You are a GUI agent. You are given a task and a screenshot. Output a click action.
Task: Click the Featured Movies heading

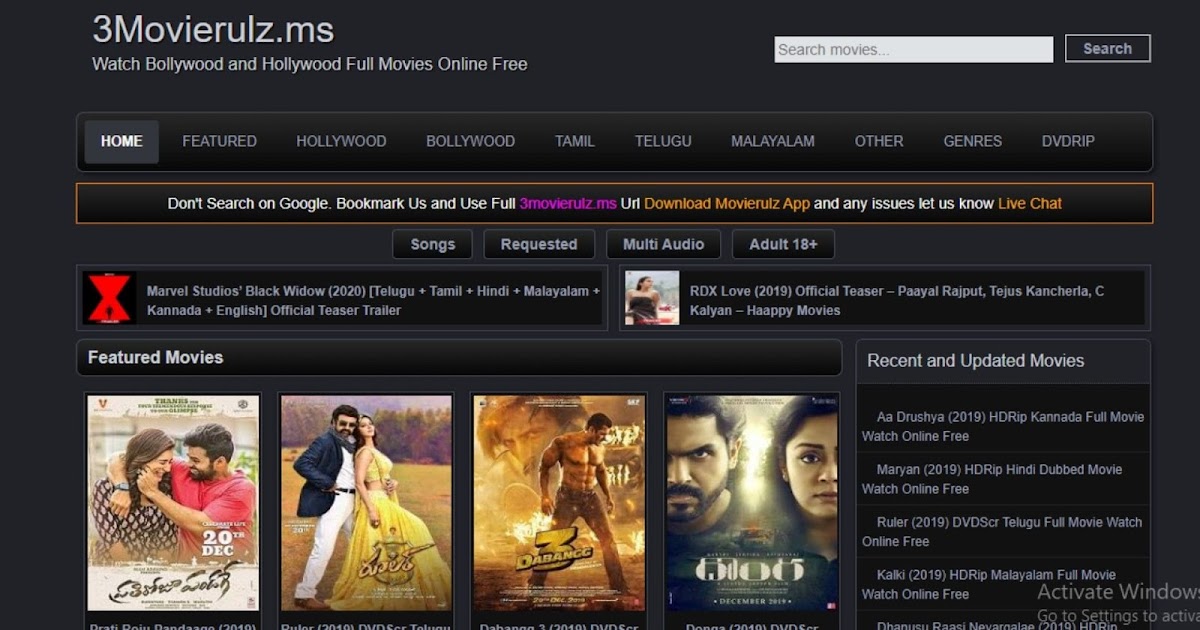point(155,357)
